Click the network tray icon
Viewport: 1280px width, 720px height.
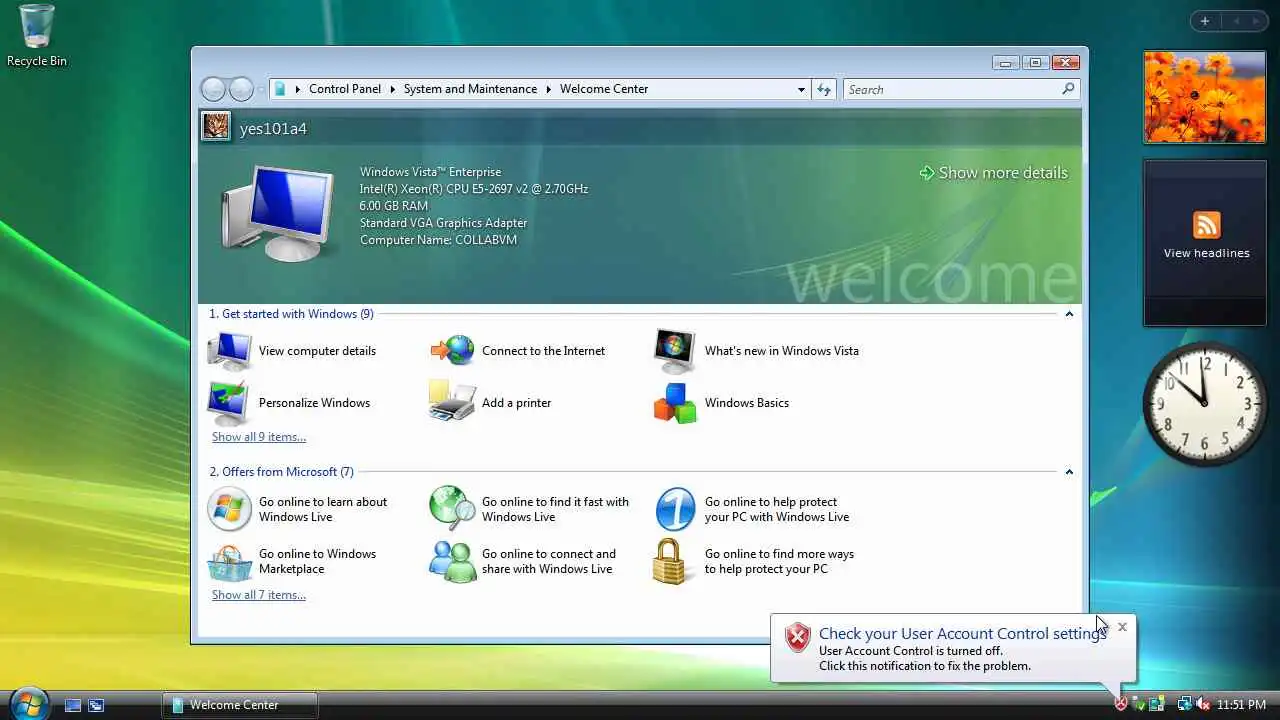tap(1183, 704)
